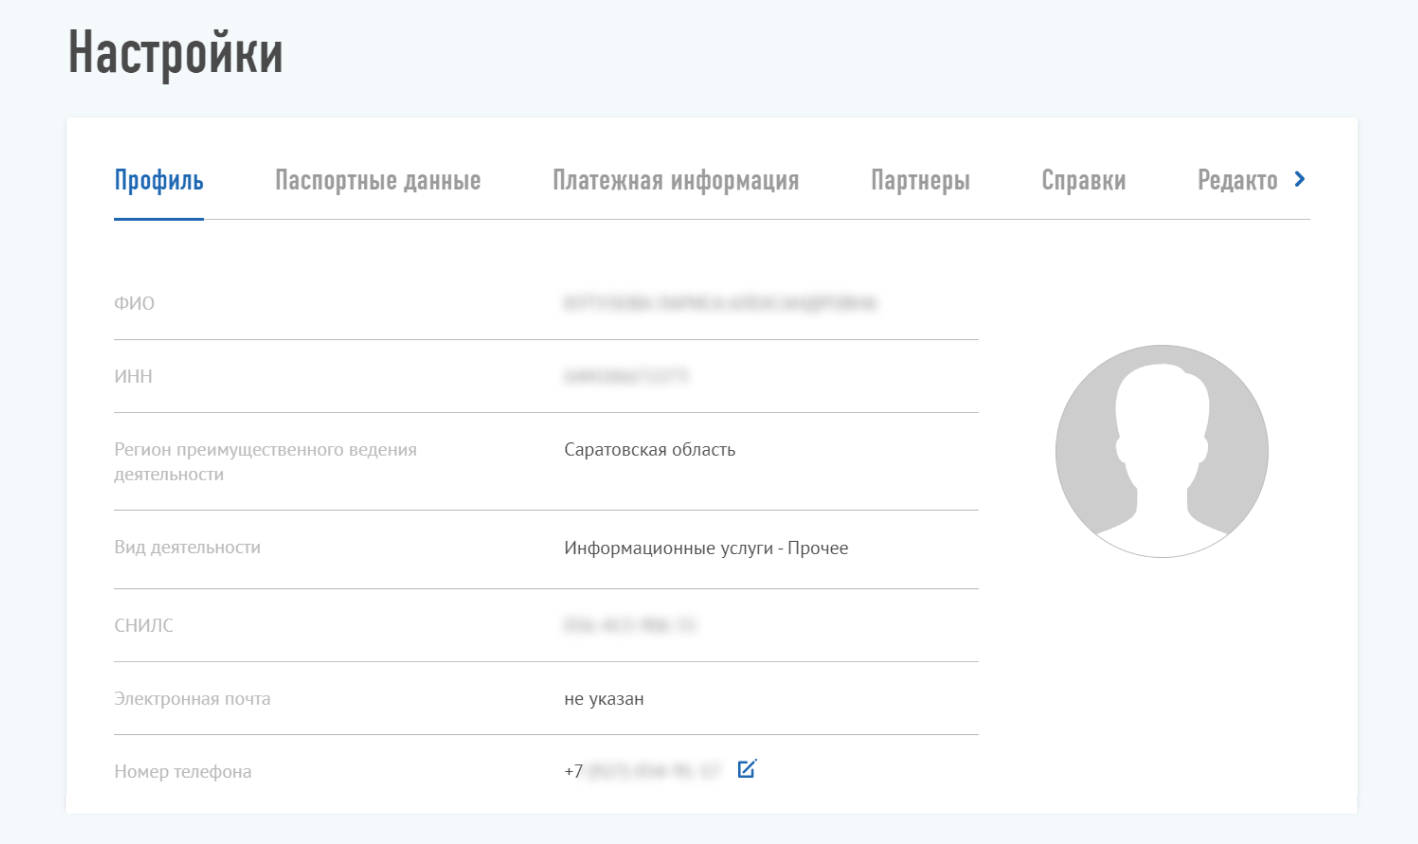The width and height of the screenshot is (1418, 844).
Task: Switch to the Профиль tab
Action: coord(159,181)
